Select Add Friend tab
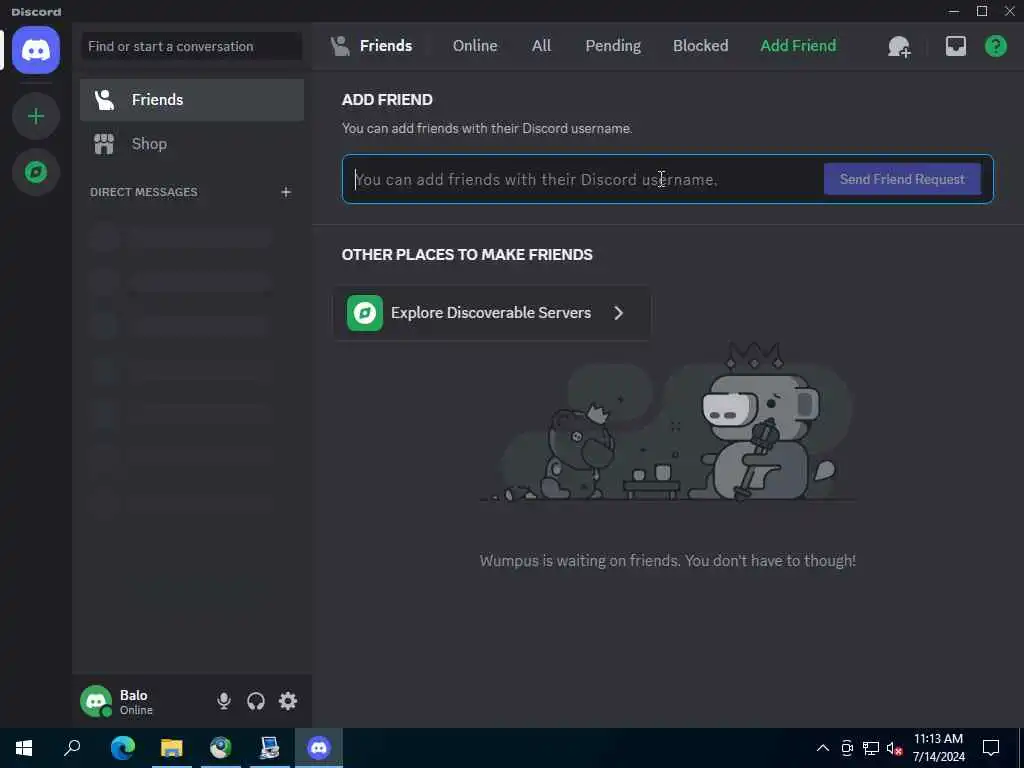The width and height of the screenshot is (1024, 768). 798,46
